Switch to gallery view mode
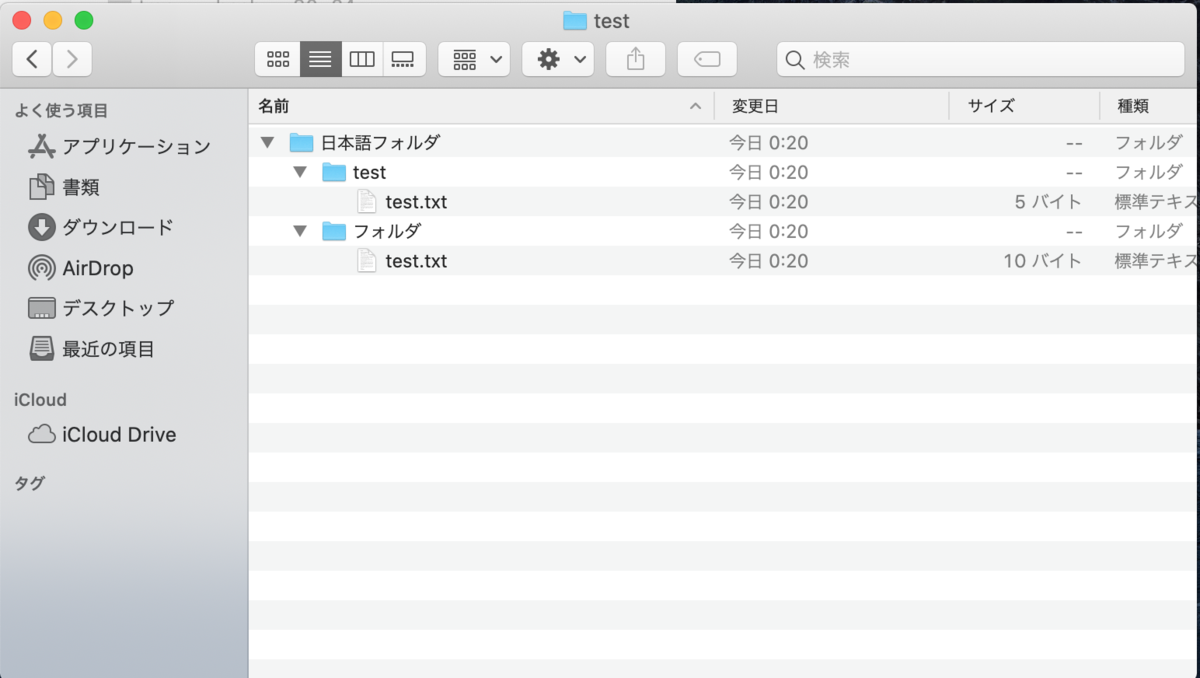 [404, 58]
